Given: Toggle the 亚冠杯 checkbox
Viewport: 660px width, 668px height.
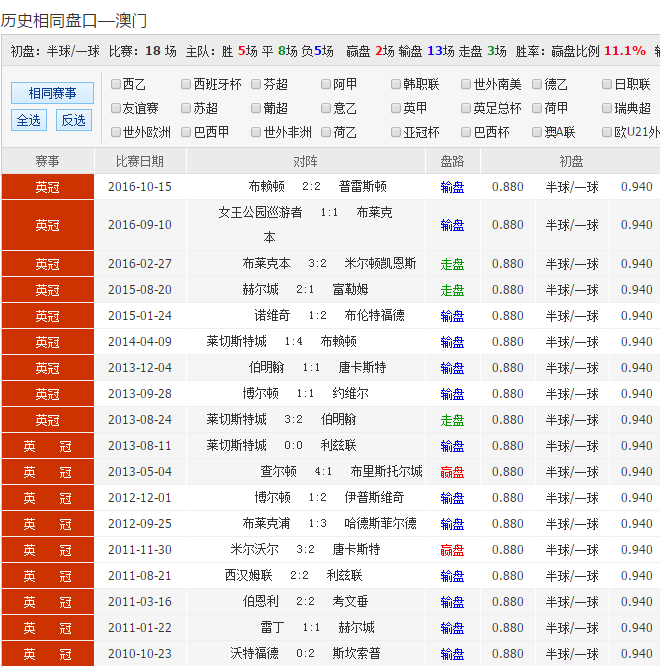Looking at the screenshot, I should 397,132.
